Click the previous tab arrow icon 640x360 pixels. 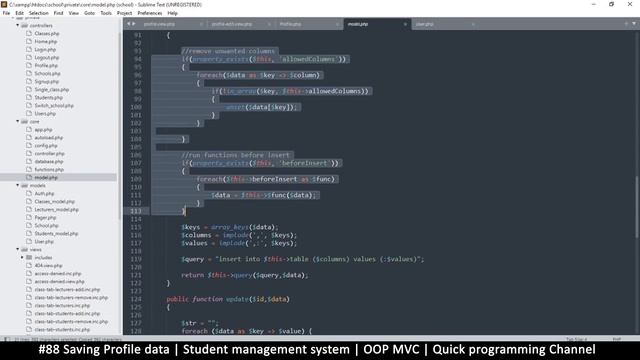[129, 24]
